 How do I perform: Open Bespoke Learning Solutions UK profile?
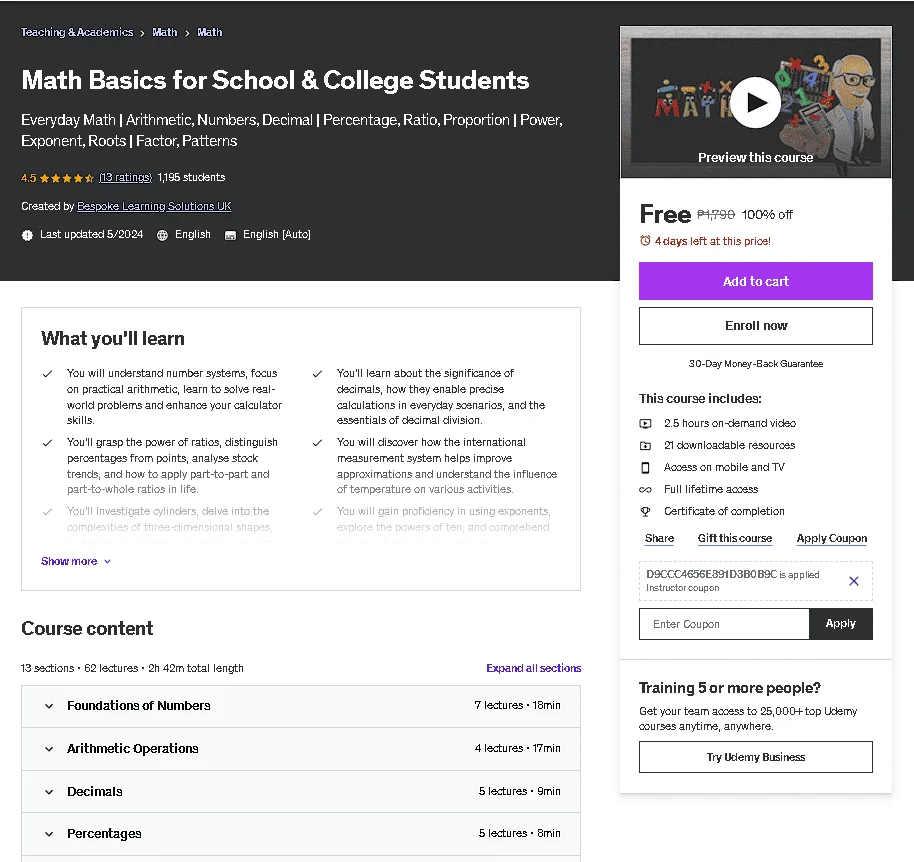click(x=154, y=206)
